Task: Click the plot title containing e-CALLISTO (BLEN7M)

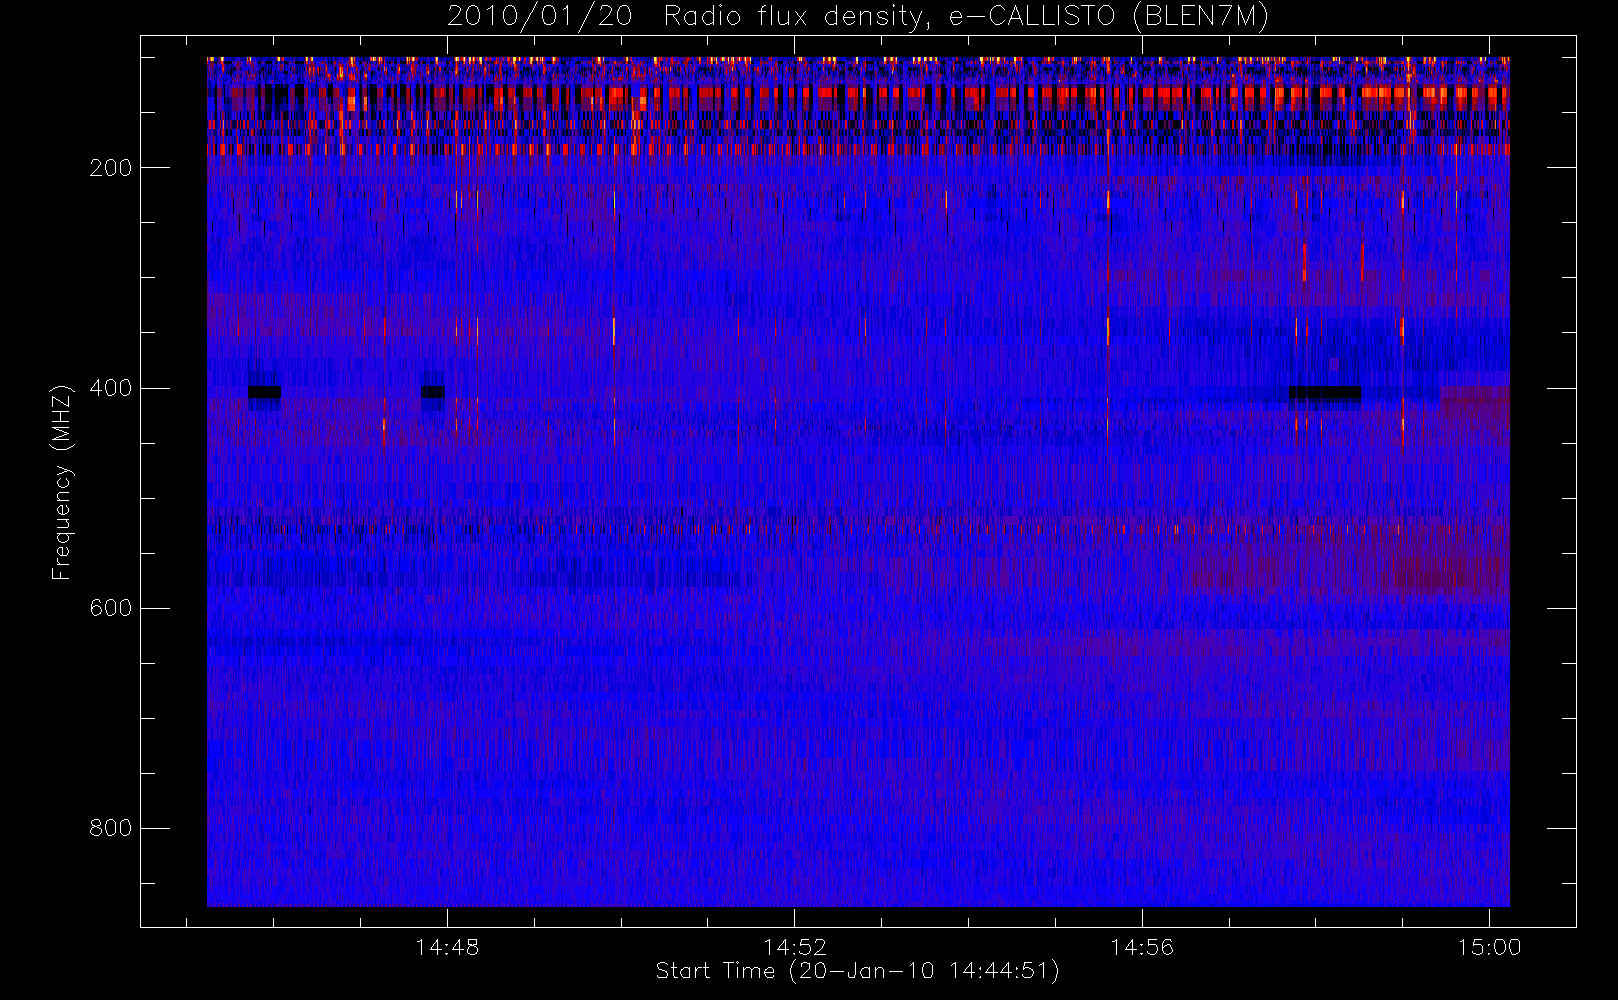Action: pos(858,17)
